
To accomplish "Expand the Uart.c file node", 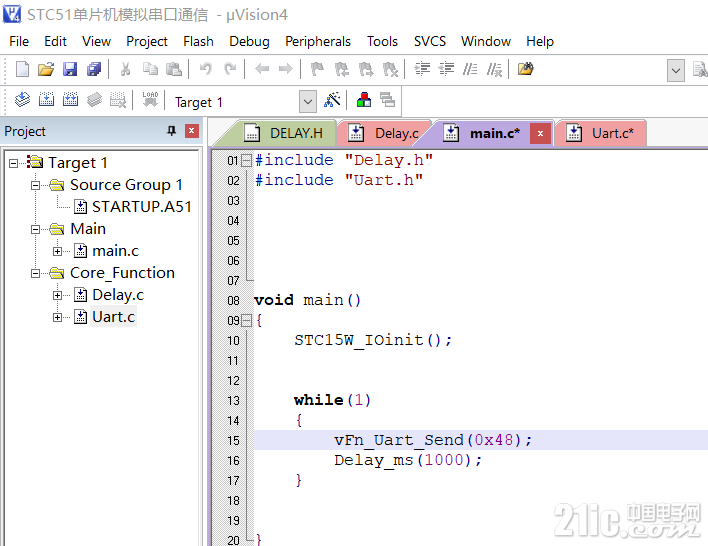I will click(x=57, y=317).
